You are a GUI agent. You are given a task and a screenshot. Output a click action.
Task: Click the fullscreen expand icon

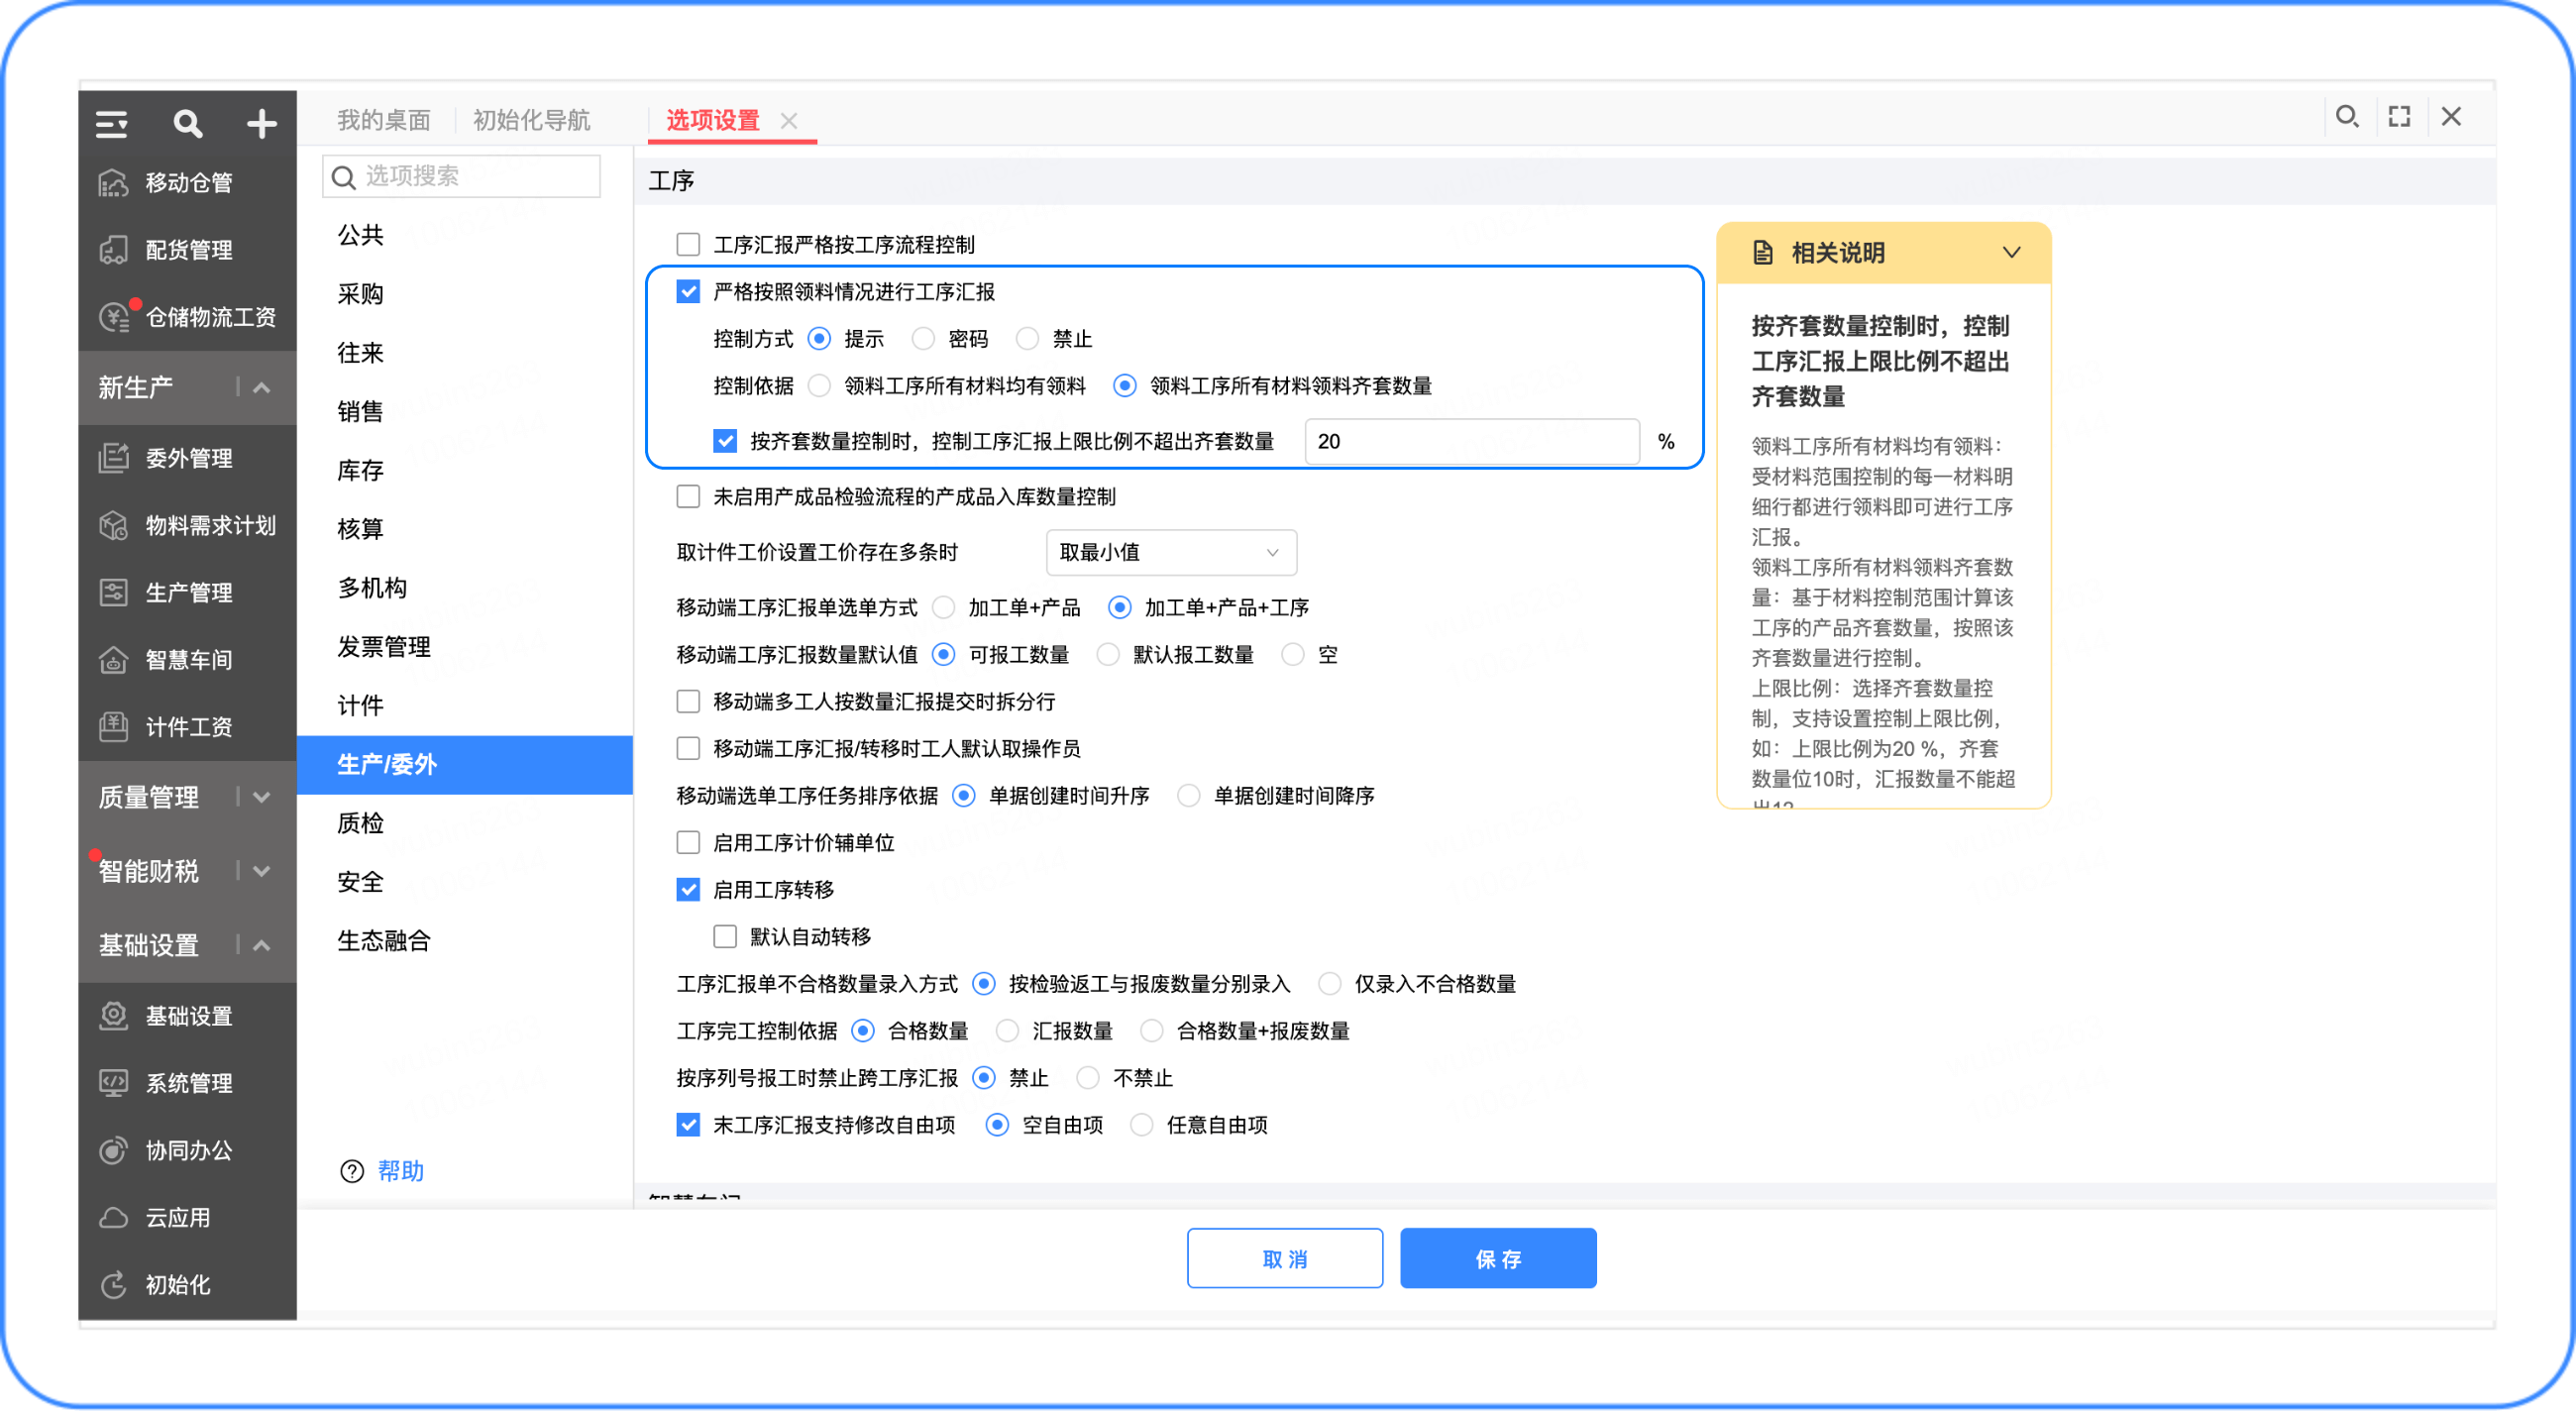2399,117
